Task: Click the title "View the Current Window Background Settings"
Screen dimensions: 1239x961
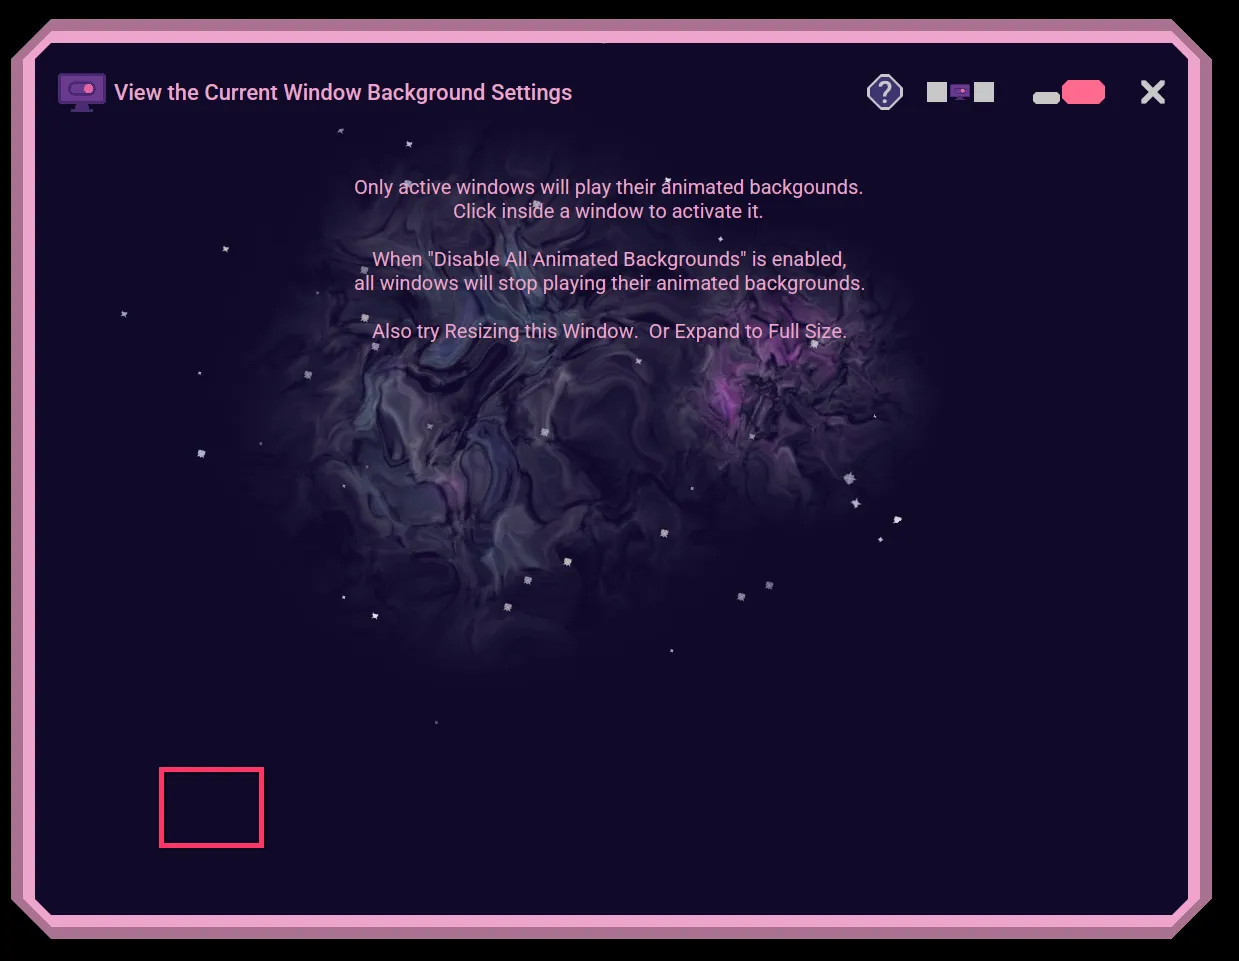Action: (343, 92)
